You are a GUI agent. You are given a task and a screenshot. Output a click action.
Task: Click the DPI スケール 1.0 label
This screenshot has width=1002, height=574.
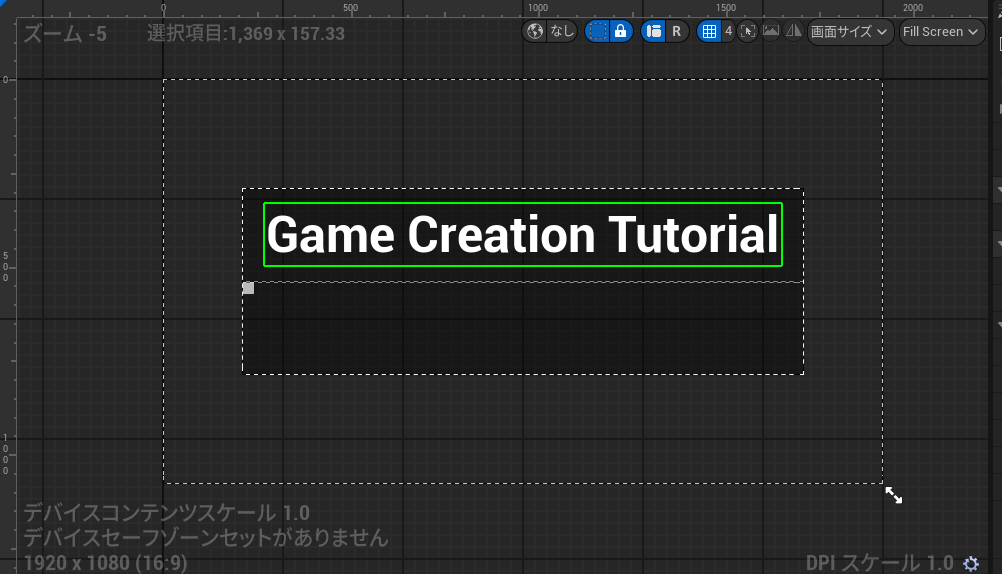[879, 562]
